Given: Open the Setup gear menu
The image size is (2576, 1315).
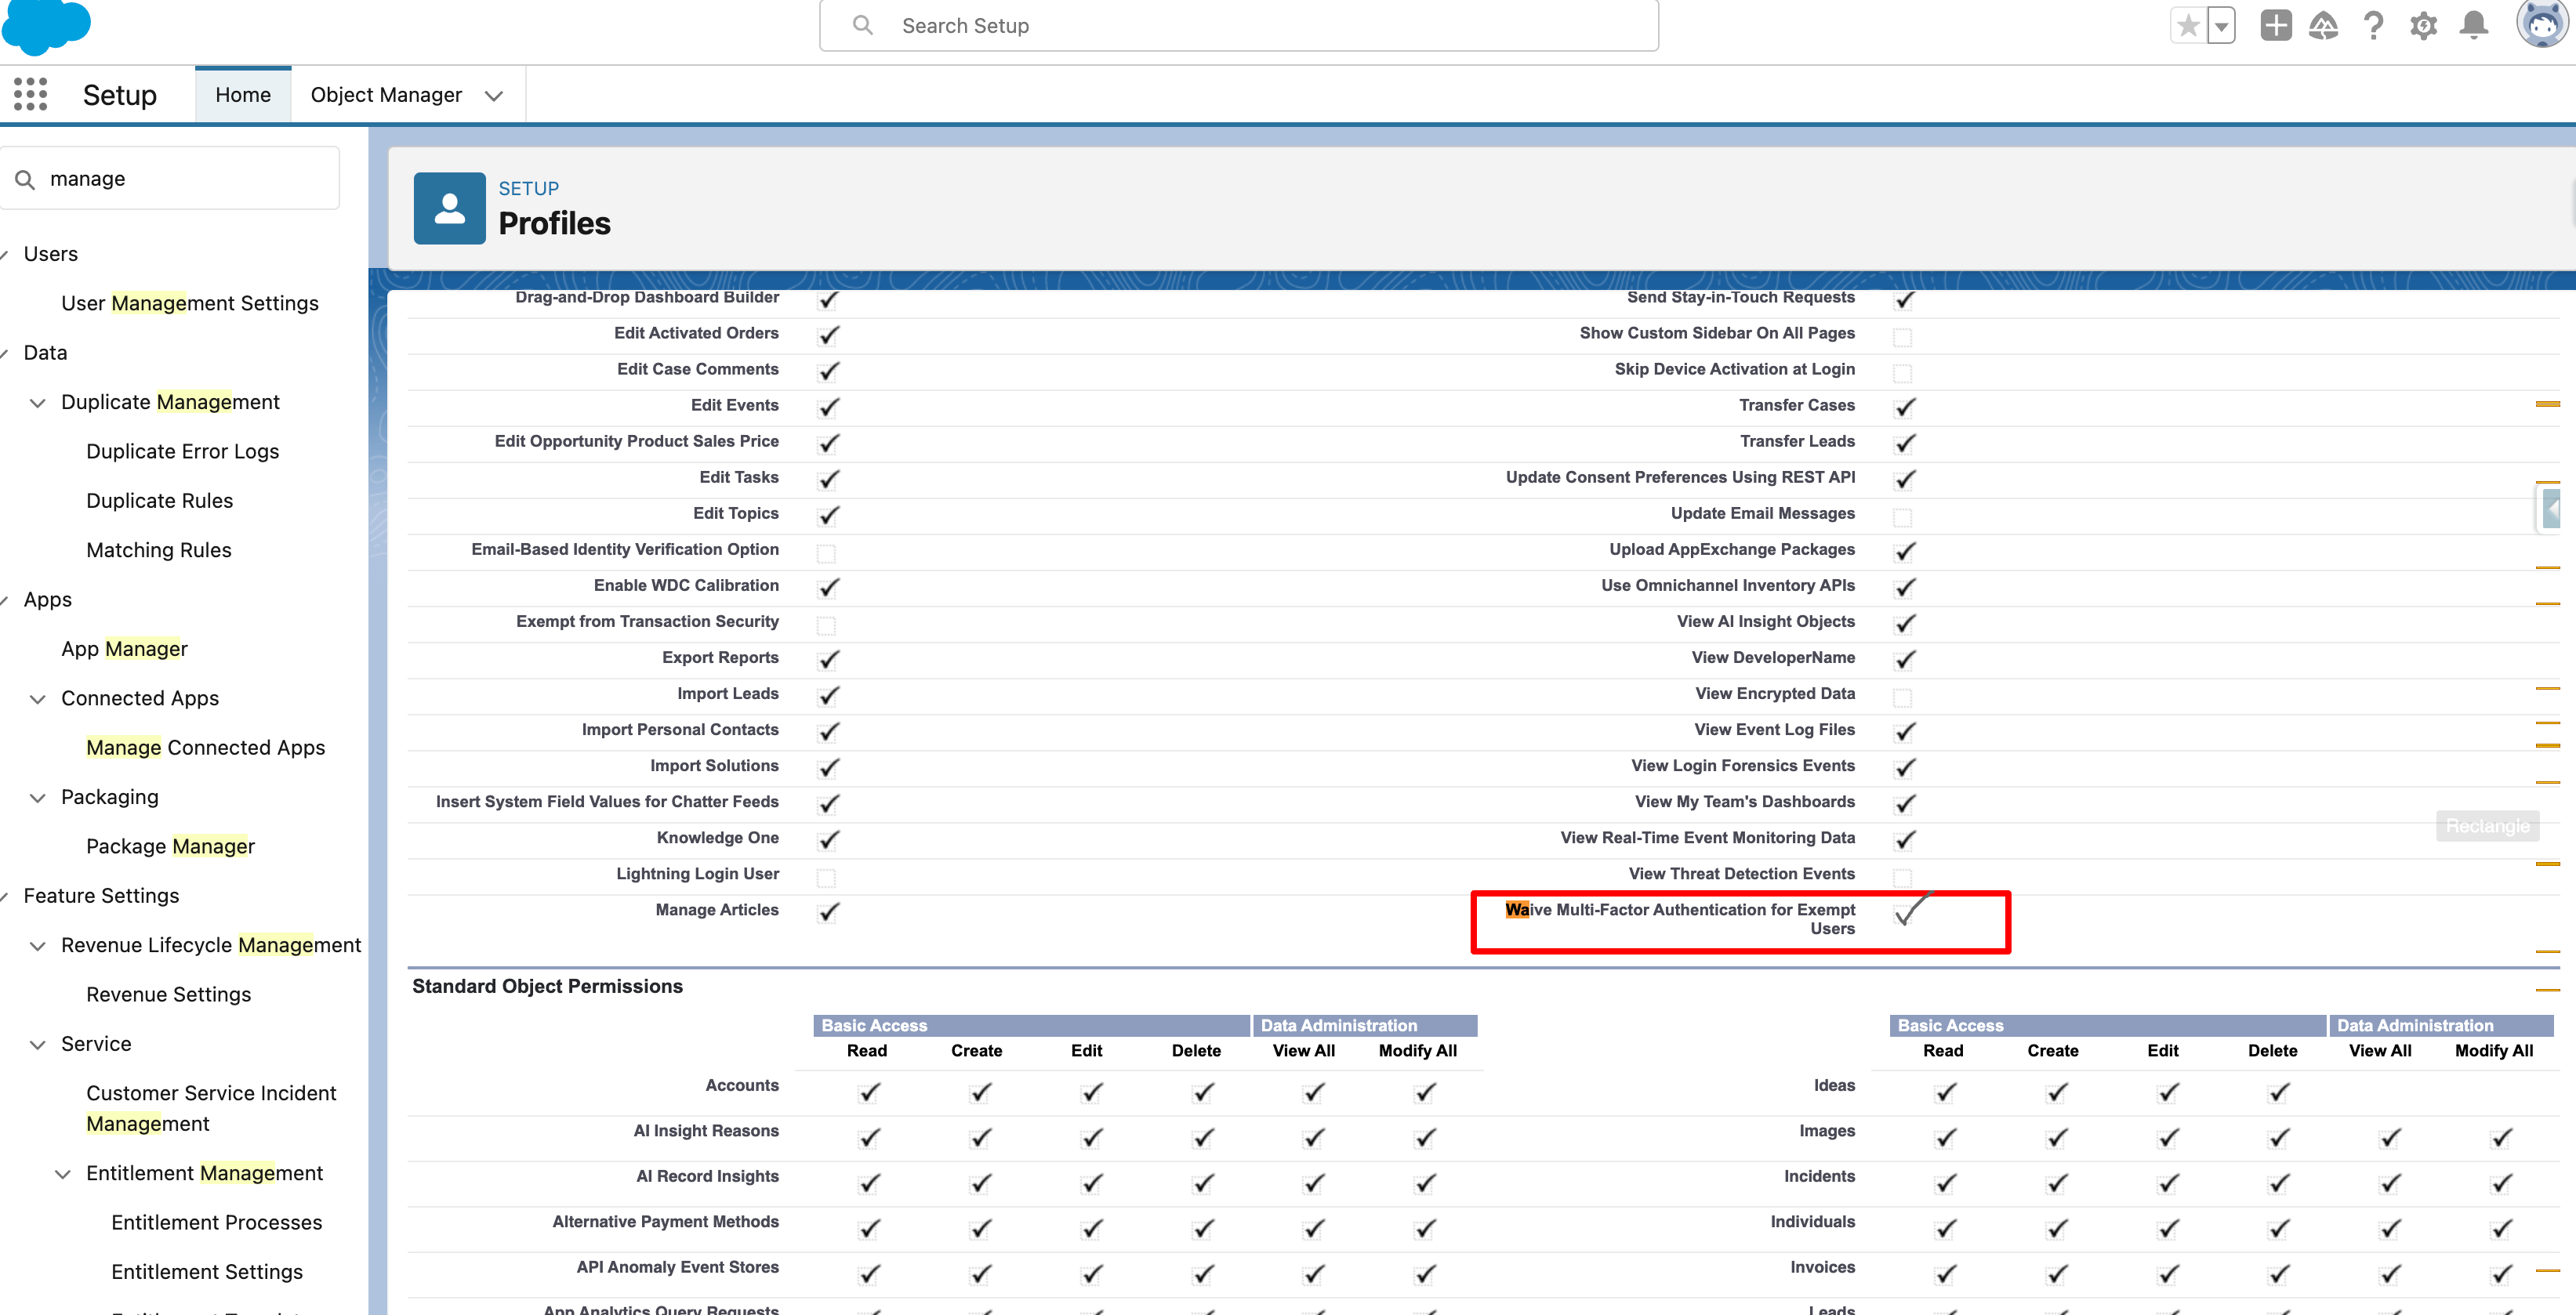Looking at the screenshot, I should pyautogui.click(x=2423, y=25).
